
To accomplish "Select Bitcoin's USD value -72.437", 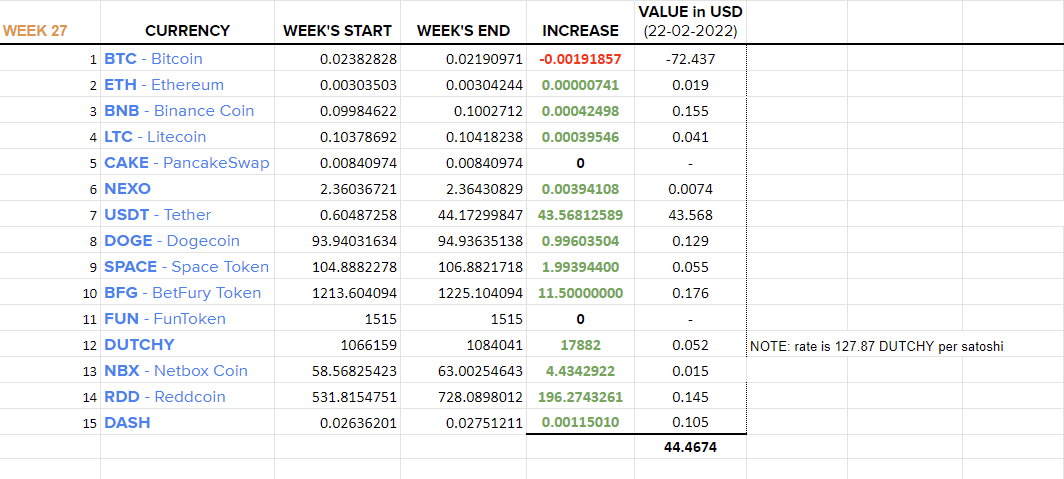I will (x=691, y=59).
